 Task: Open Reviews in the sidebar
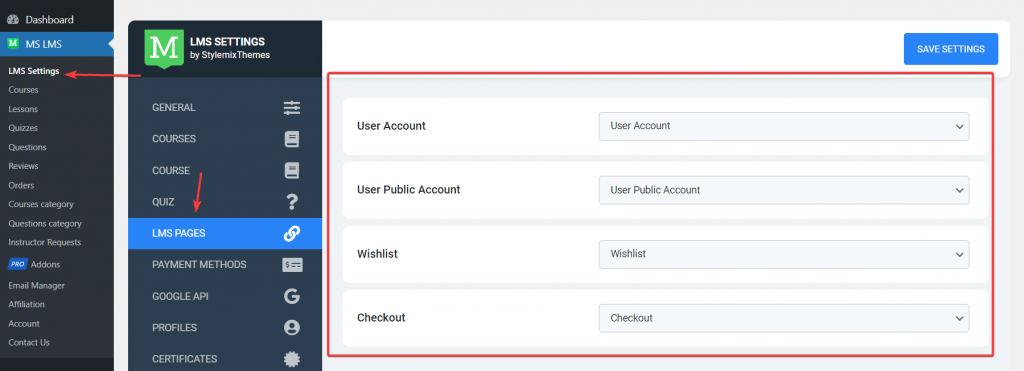[24, 166]
